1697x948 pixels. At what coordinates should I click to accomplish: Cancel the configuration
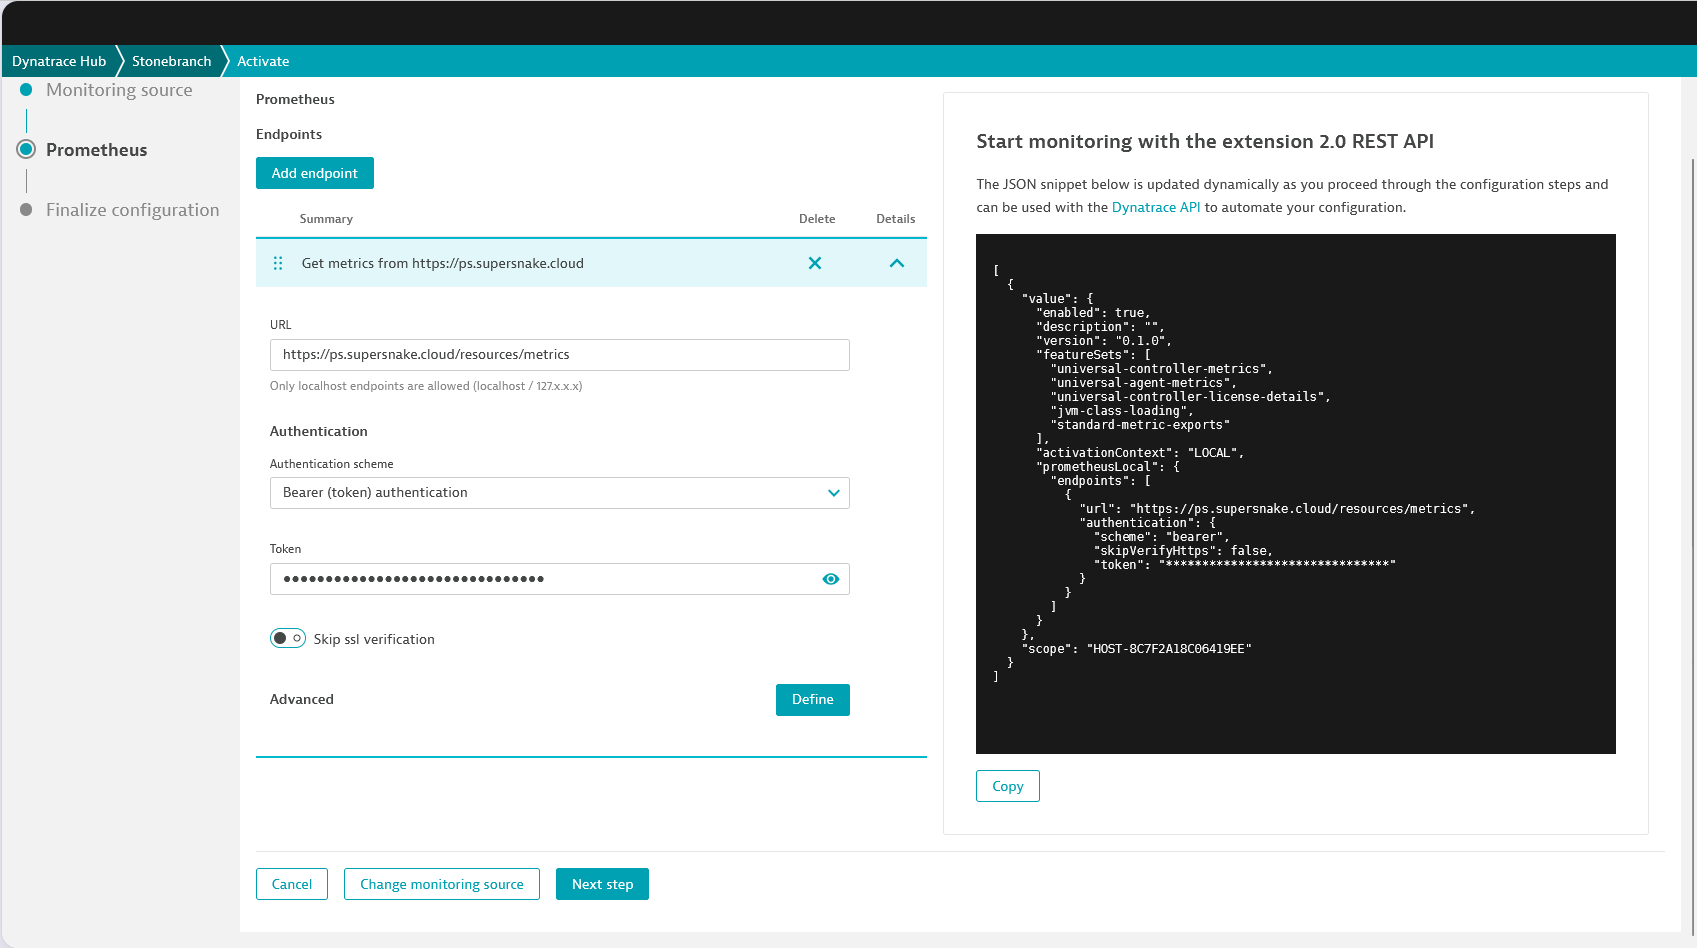pos(292,884)
